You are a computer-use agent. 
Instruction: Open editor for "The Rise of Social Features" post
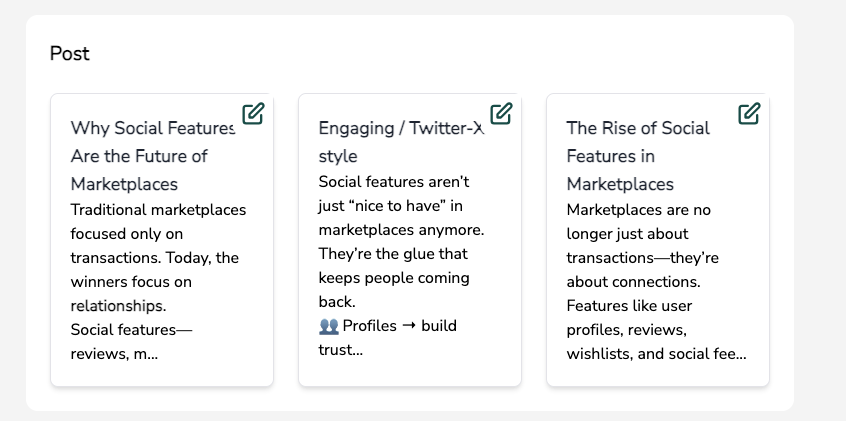749,114
